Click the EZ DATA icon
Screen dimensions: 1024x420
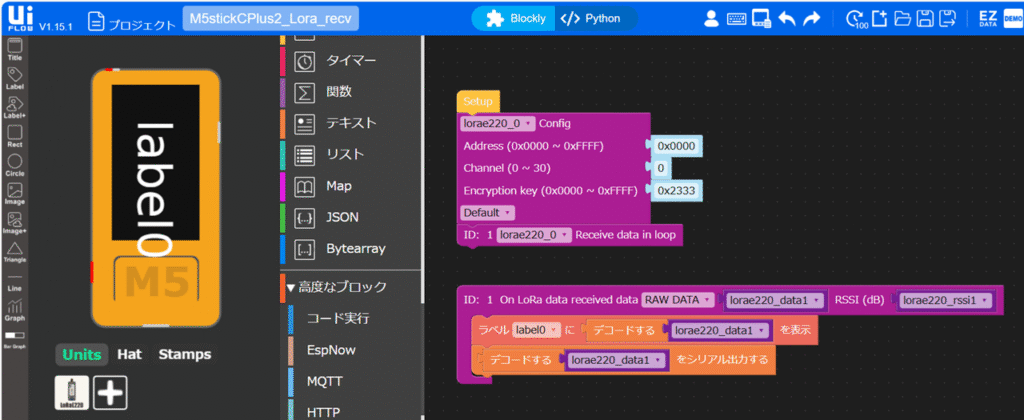pyautogui.click(x=988, y=18)
